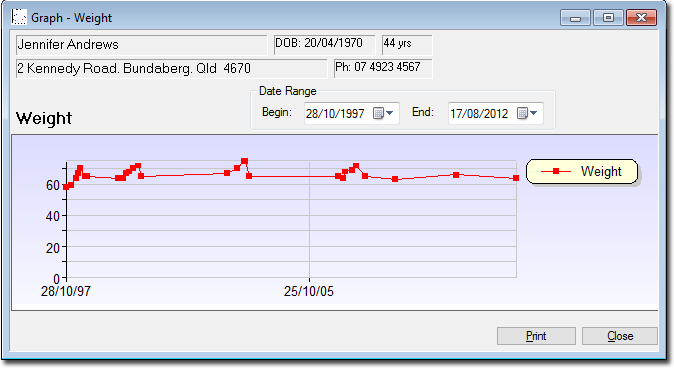Select the End date text 17/08/2012
The height and width of the screenshot is (368, 674).
(x=479, y=113)
